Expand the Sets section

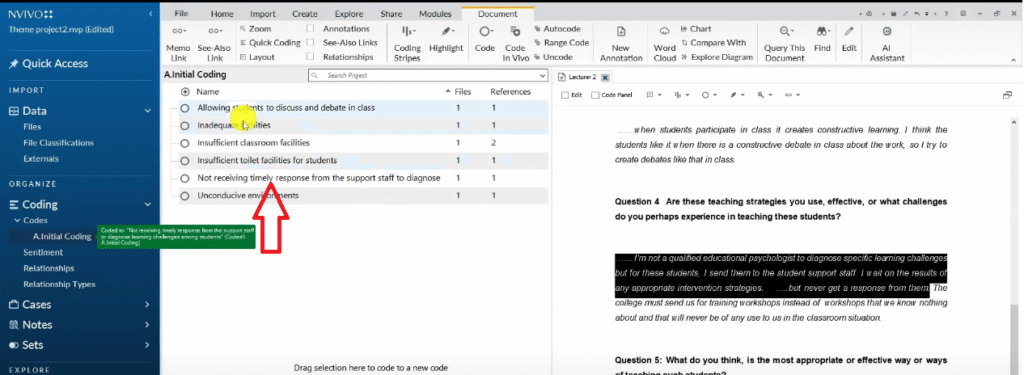point(147,345)
